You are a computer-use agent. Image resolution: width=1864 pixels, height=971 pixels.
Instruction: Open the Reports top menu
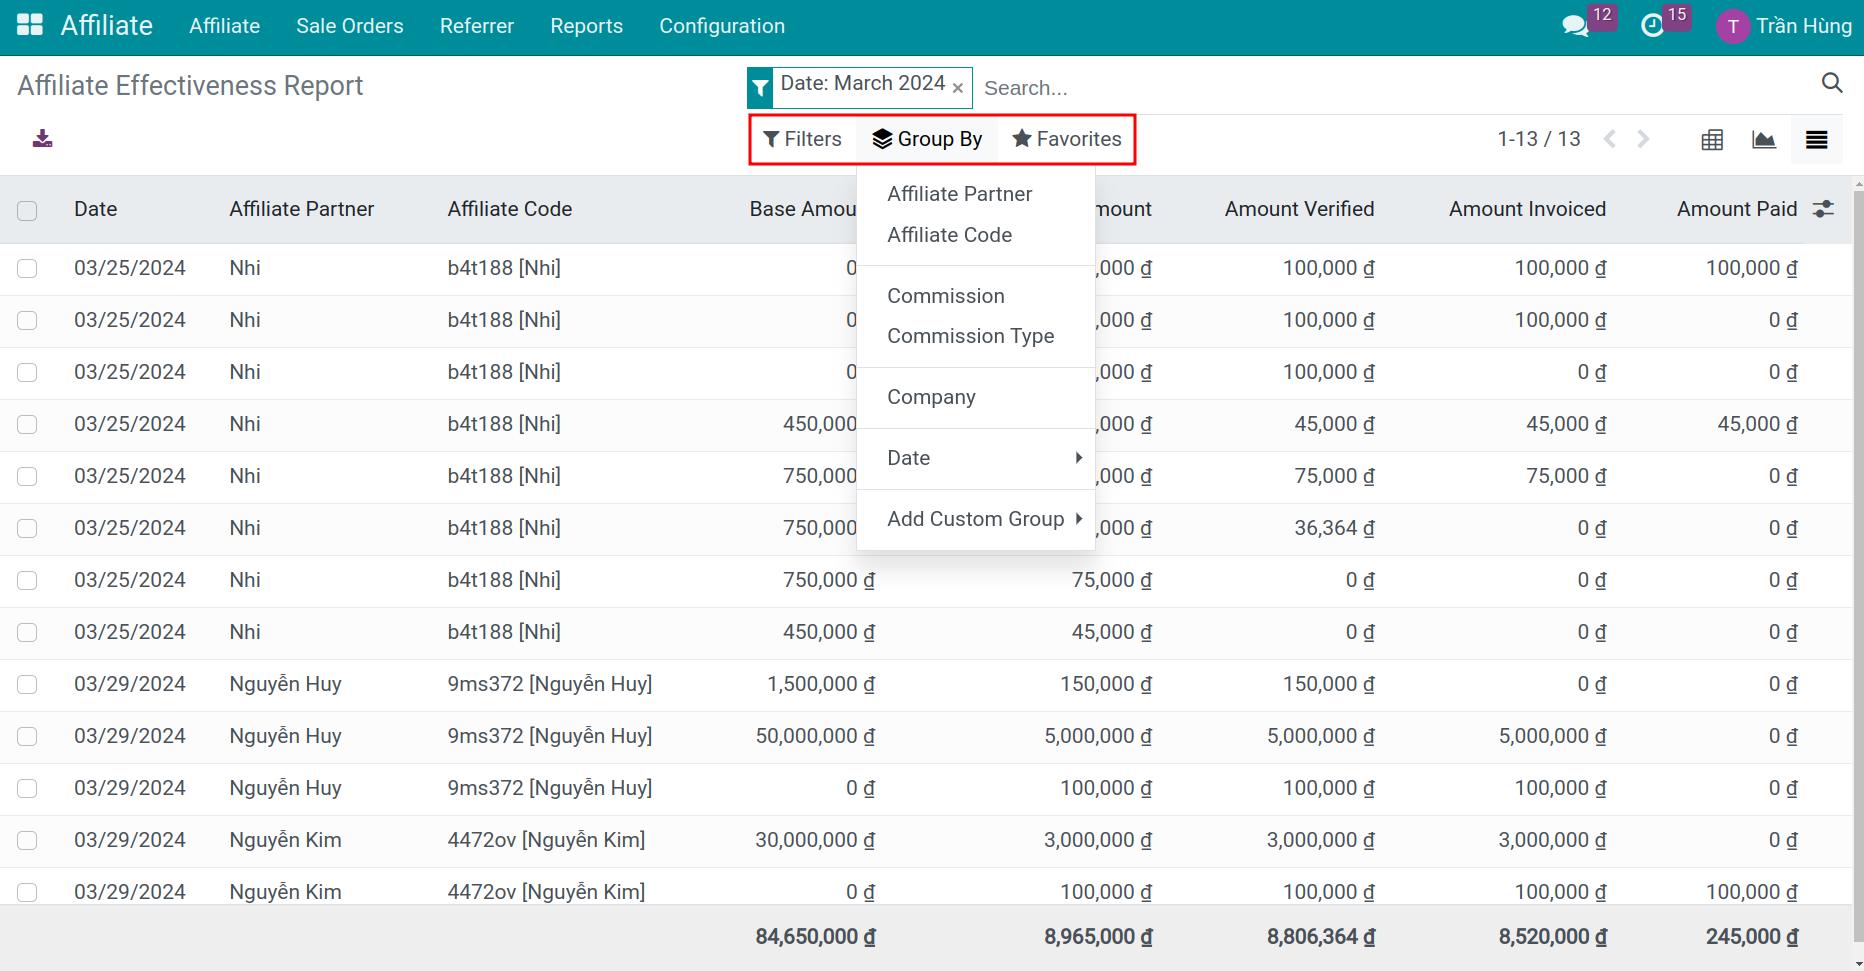tap(586, 26)
